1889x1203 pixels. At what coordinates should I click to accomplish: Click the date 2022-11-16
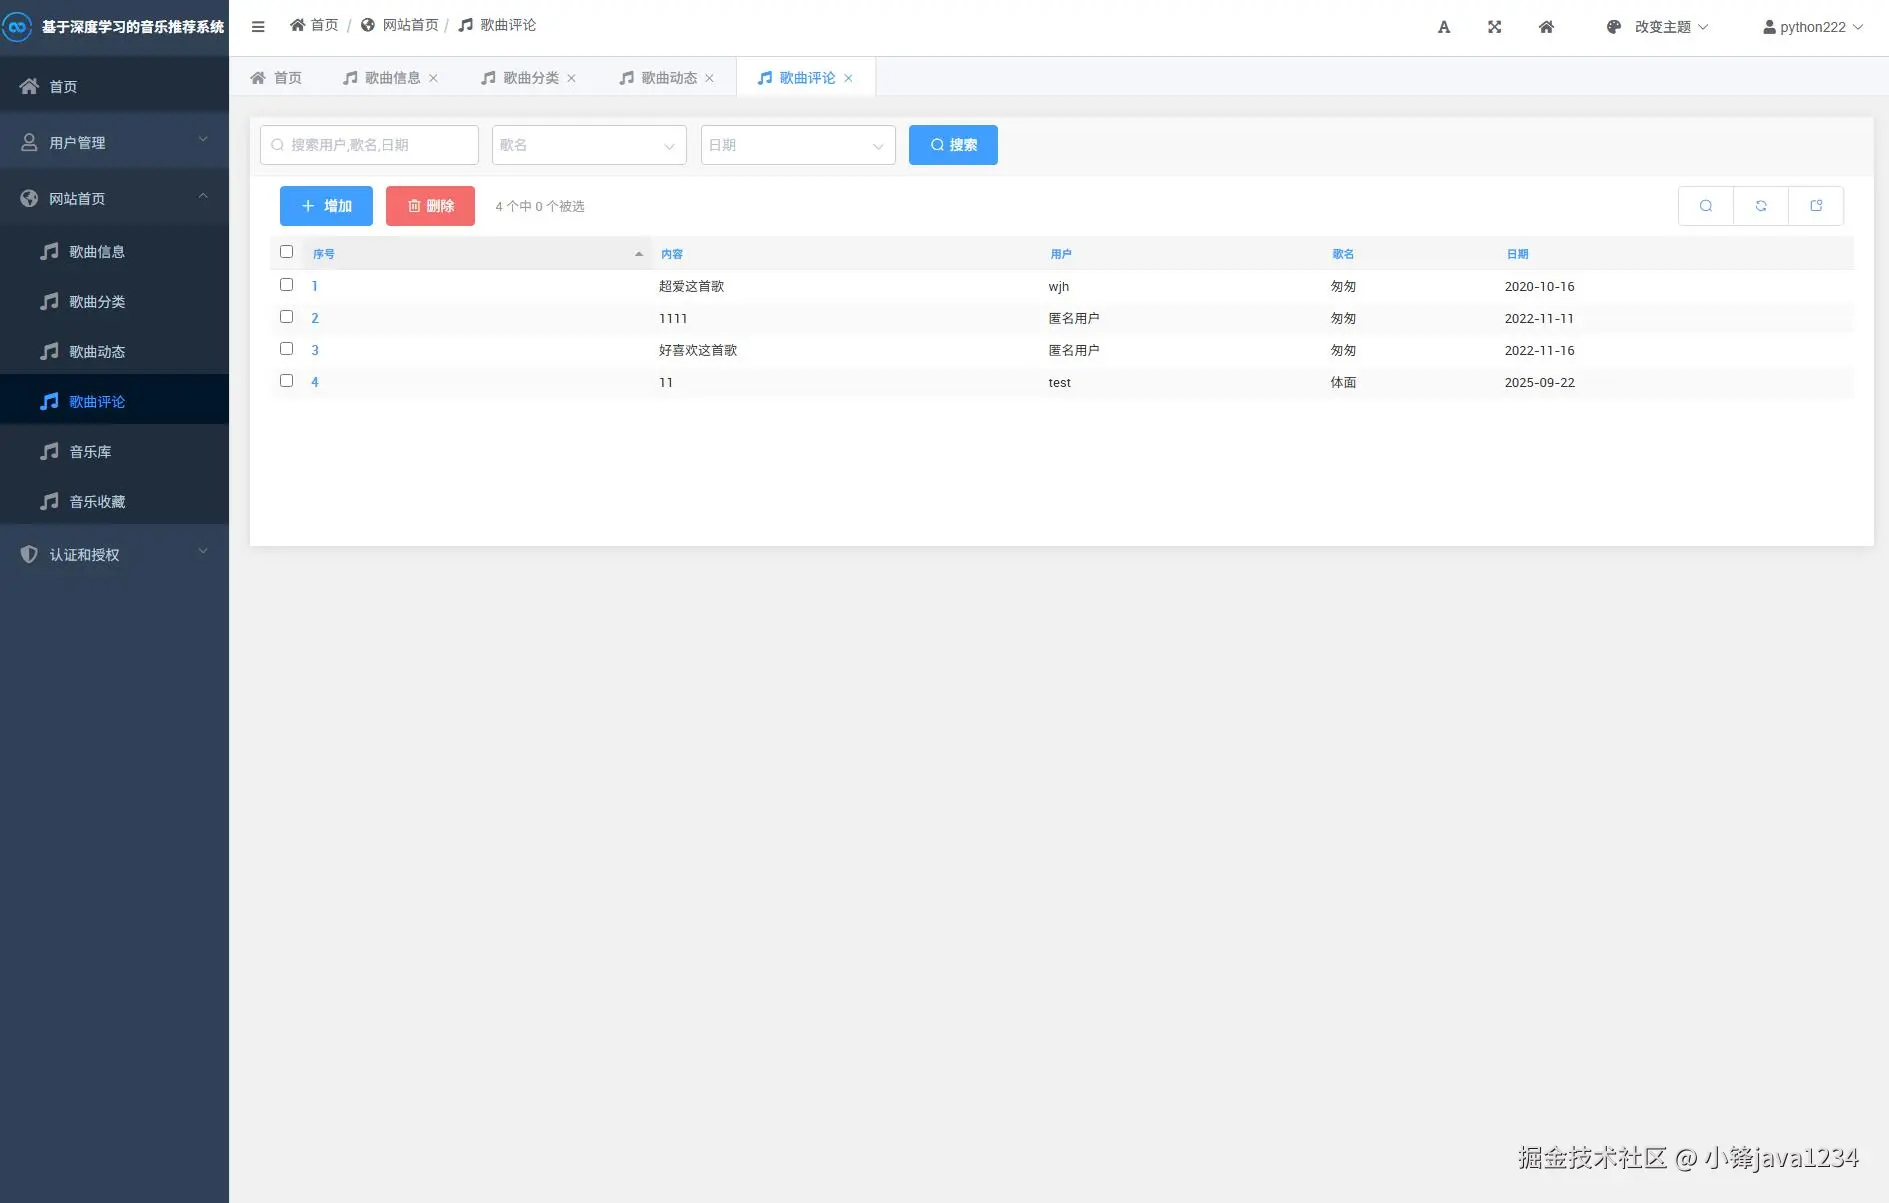[x=1540, y=350]
